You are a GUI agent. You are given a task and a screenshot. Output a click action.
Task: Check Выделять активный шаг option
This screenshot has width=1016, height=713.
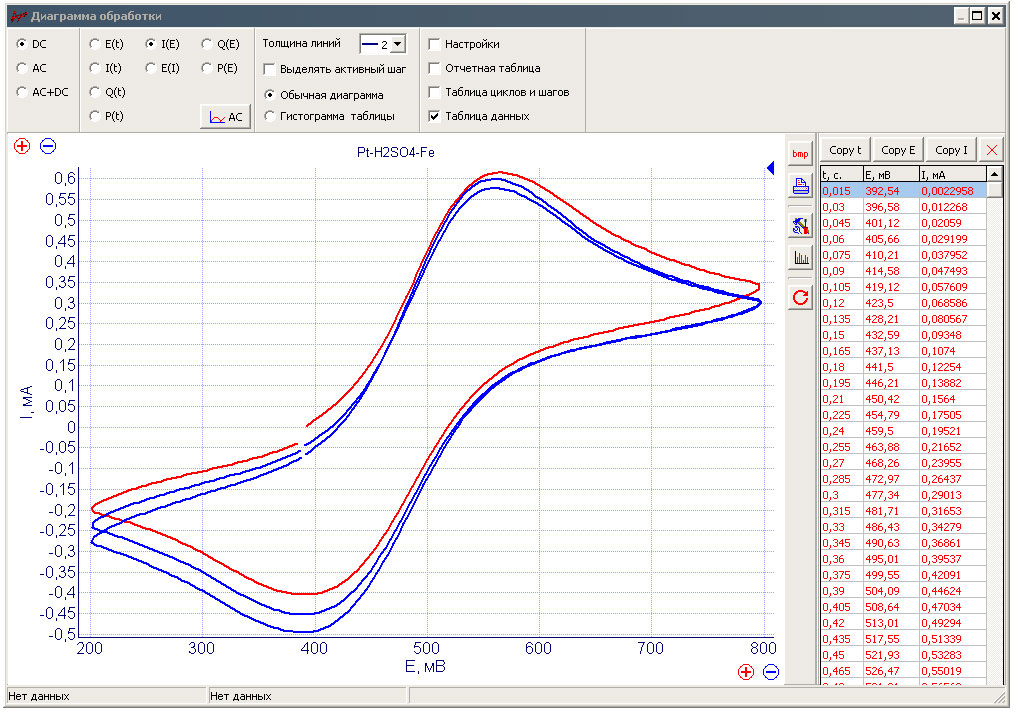pyautogui.click(x=270, y=69)
